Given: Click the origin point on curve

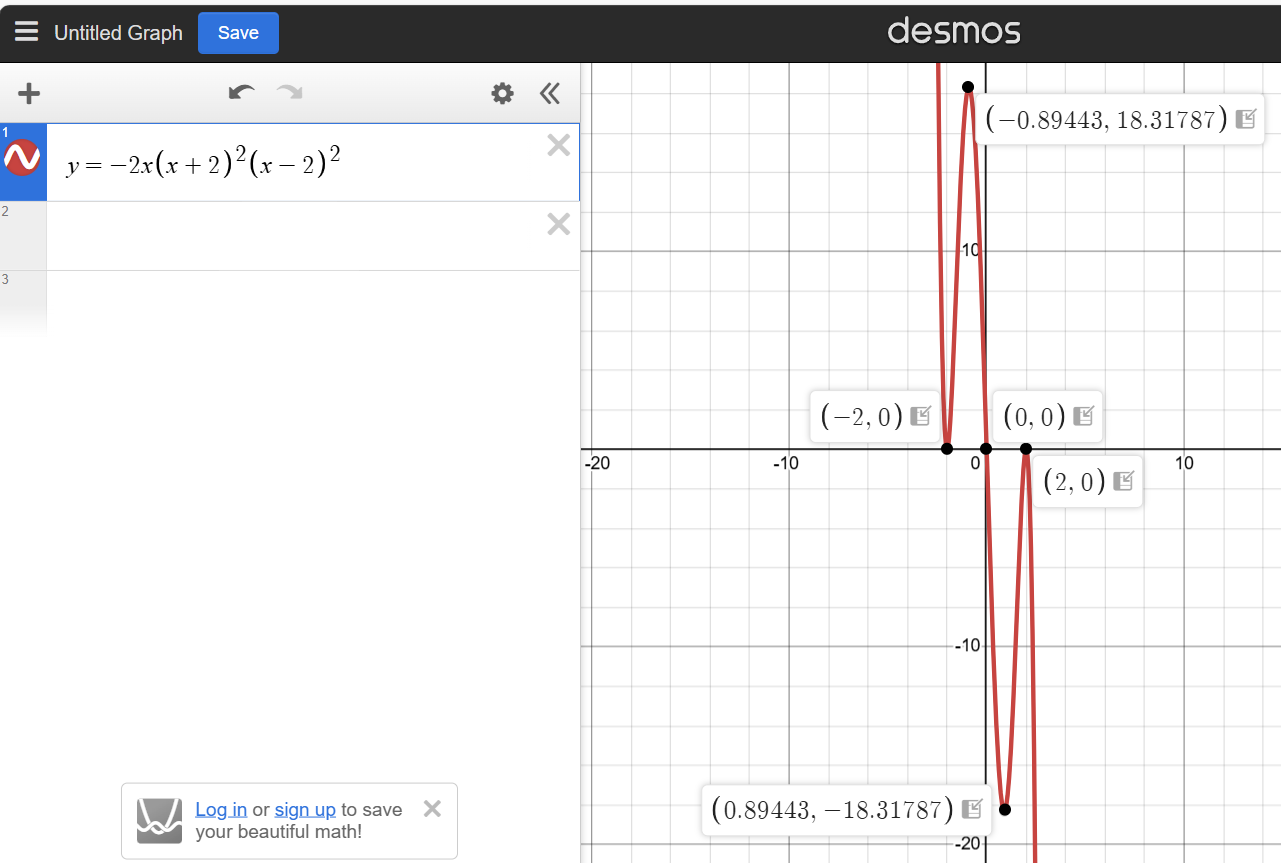Looking at the screenshot, I should click(x=986, y=449).
